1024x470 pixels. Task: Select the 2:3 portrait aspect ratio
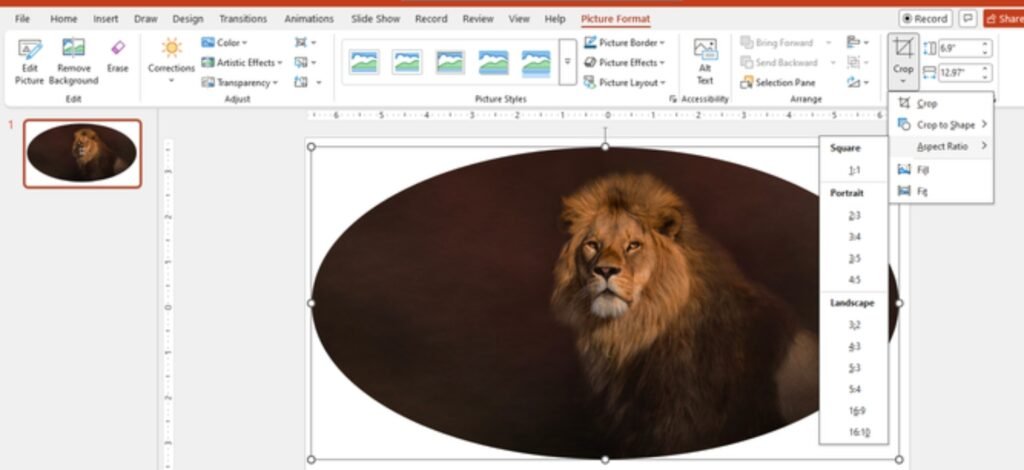pos(854,215)
